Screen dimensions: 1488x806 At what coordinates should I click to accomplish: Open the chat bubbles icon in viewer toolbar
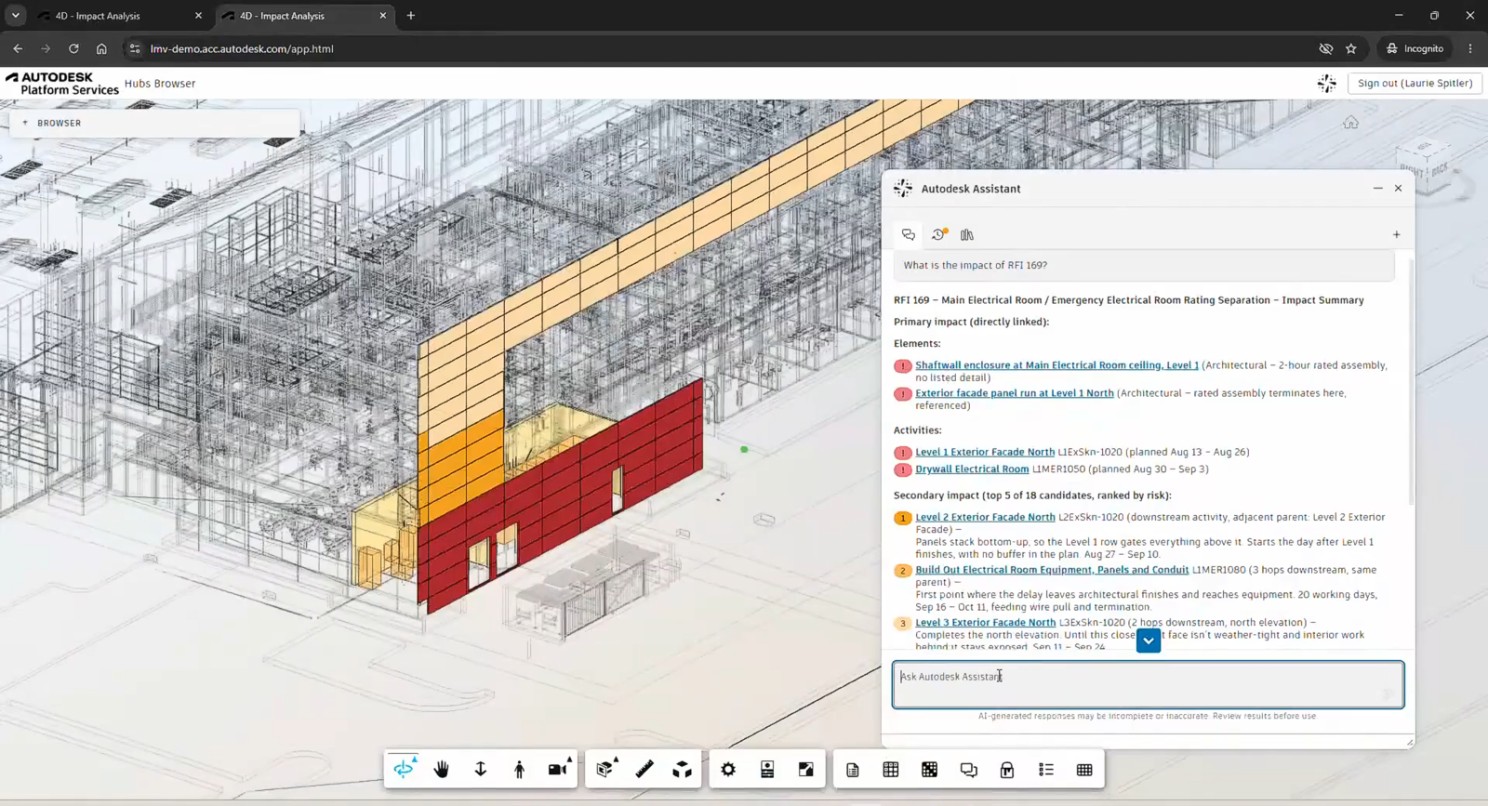tap(968, 769)
